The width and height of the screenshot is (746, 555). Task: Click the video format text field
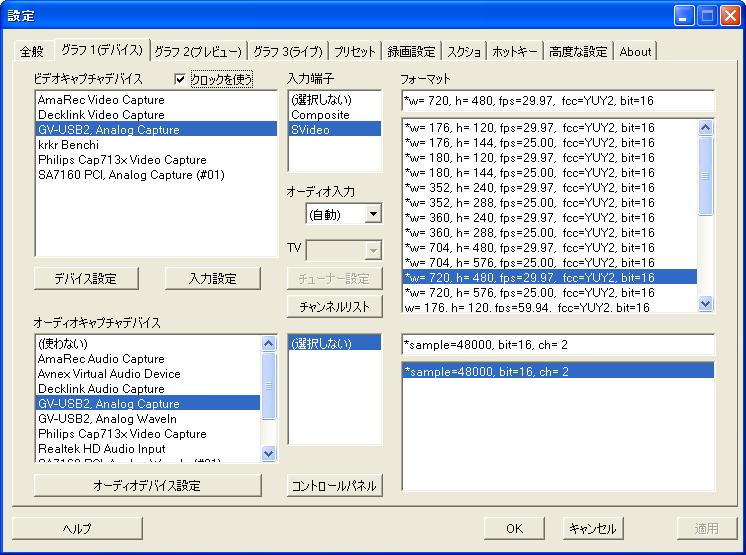click(x=558, y=101)
